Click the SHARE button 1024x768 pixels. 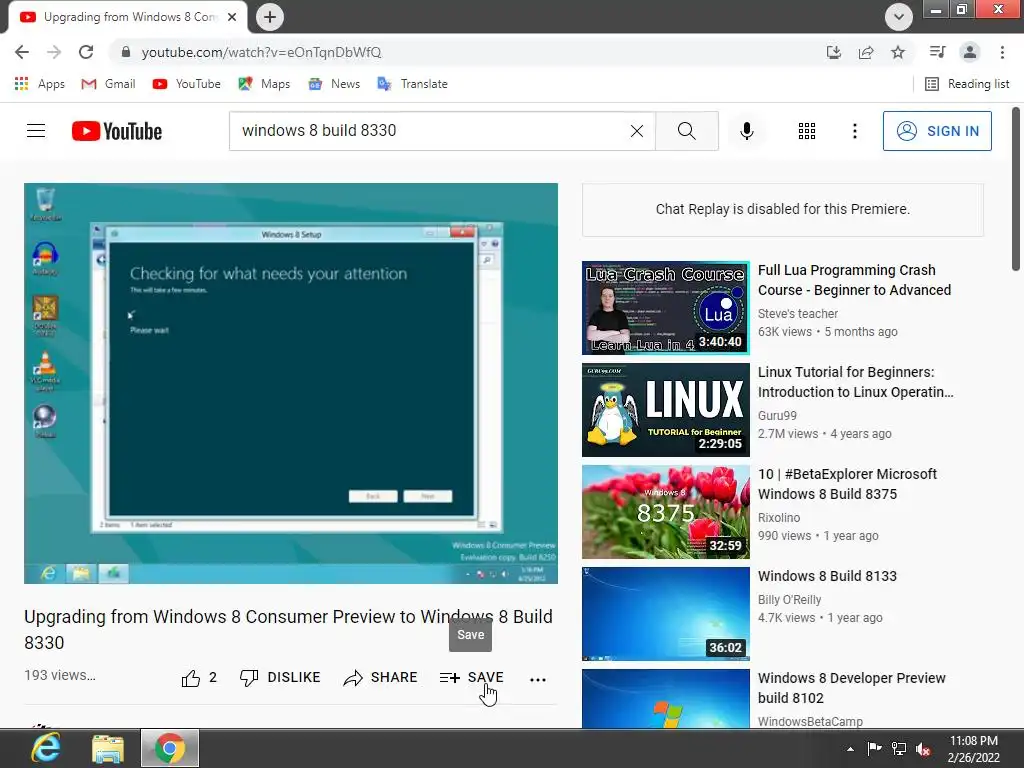coord(380,678)
